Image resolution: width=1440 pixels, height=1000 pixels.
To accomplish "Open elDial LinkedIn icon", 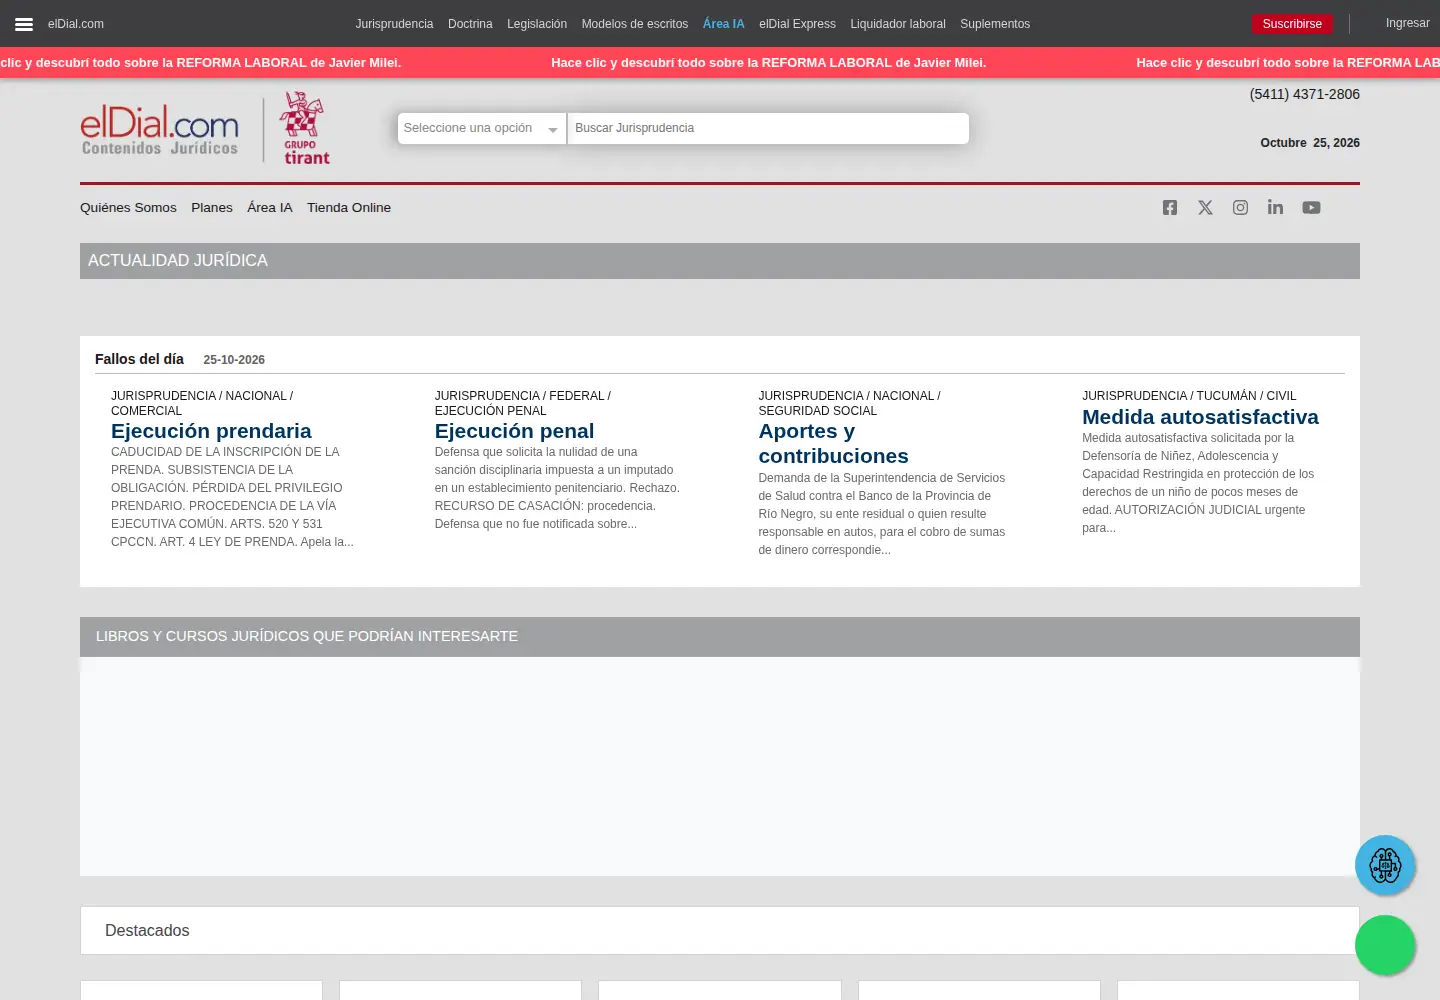I will (1275, 207).
